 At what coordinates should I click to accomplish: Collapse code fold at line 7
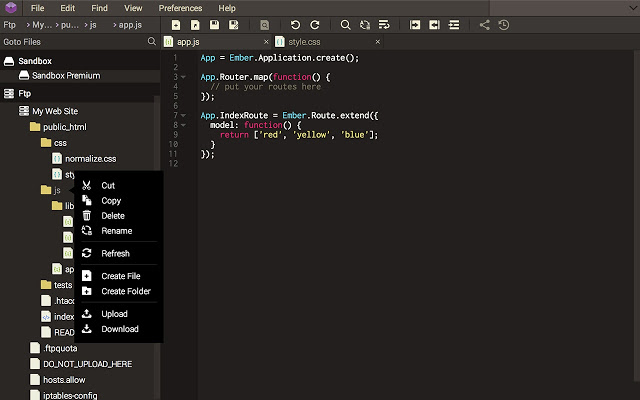pos(183,116)
